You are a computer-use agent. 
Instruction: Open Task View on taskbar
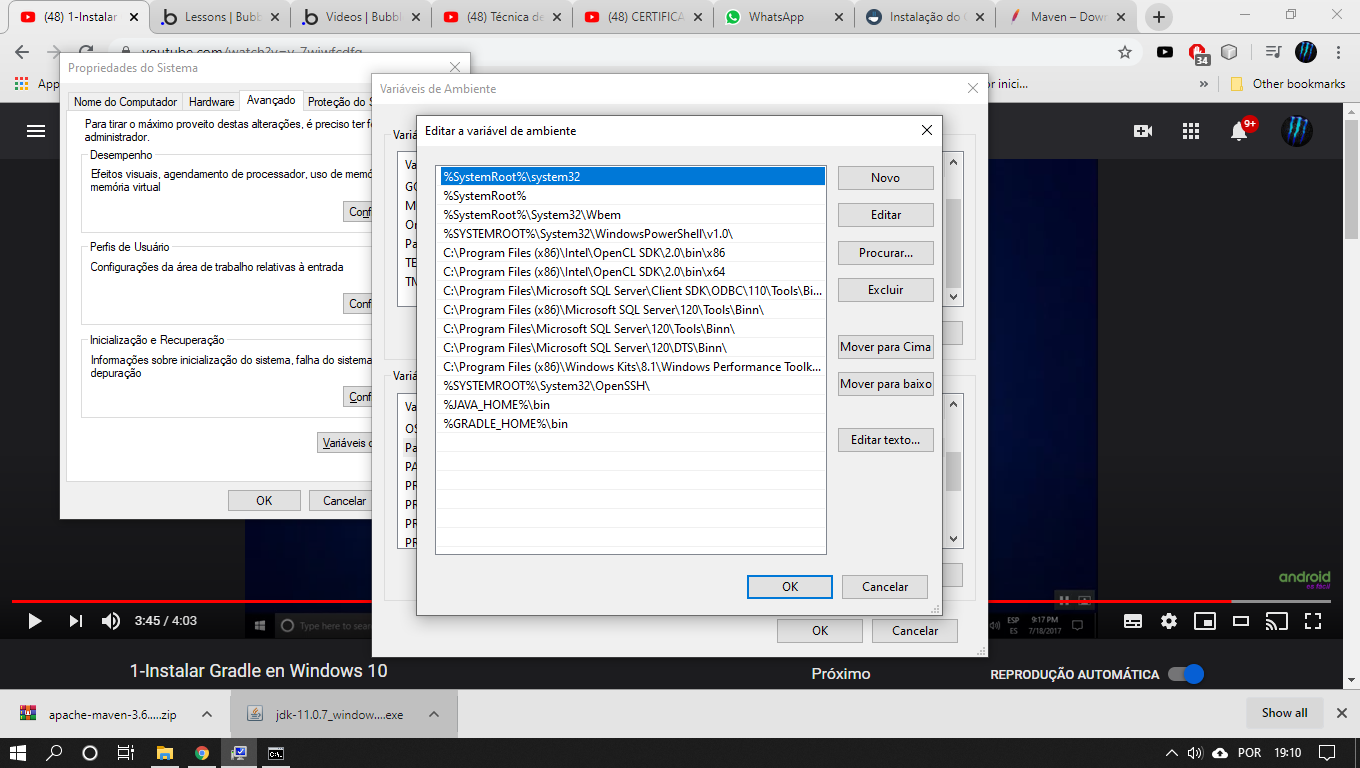[x=126, y=752]
